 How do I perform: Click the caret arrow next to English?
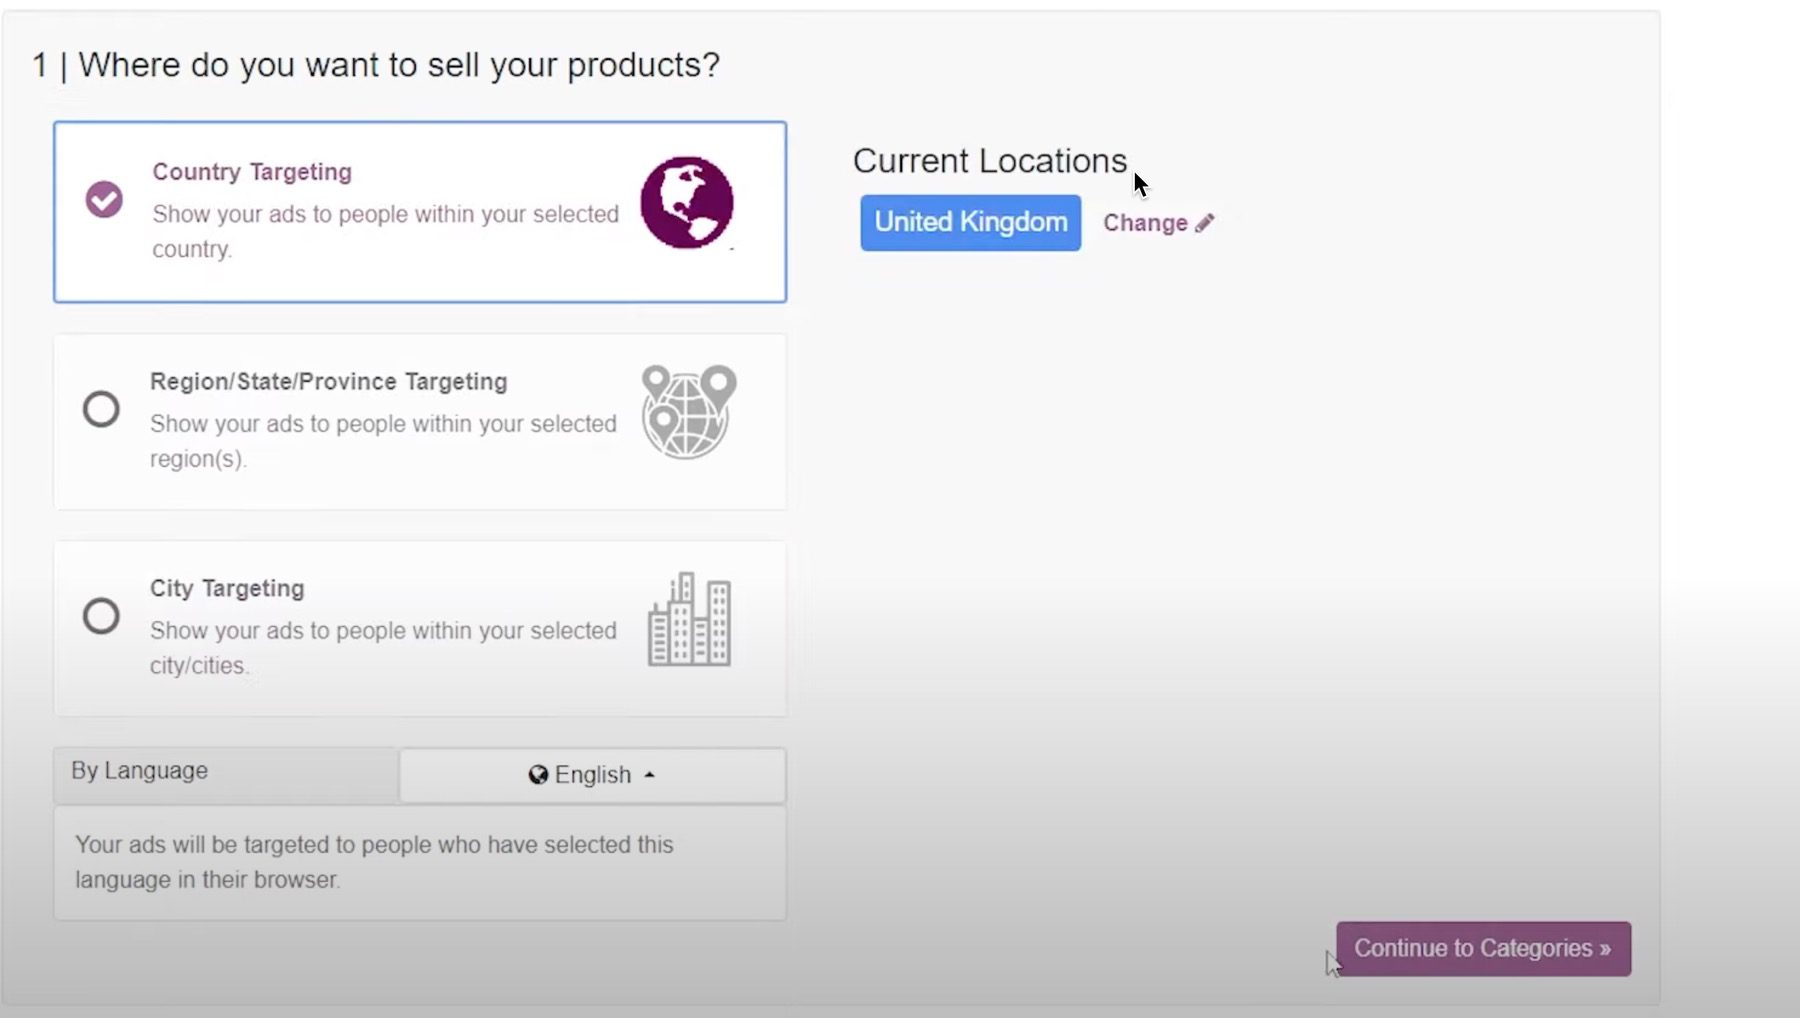pos(650,775)
